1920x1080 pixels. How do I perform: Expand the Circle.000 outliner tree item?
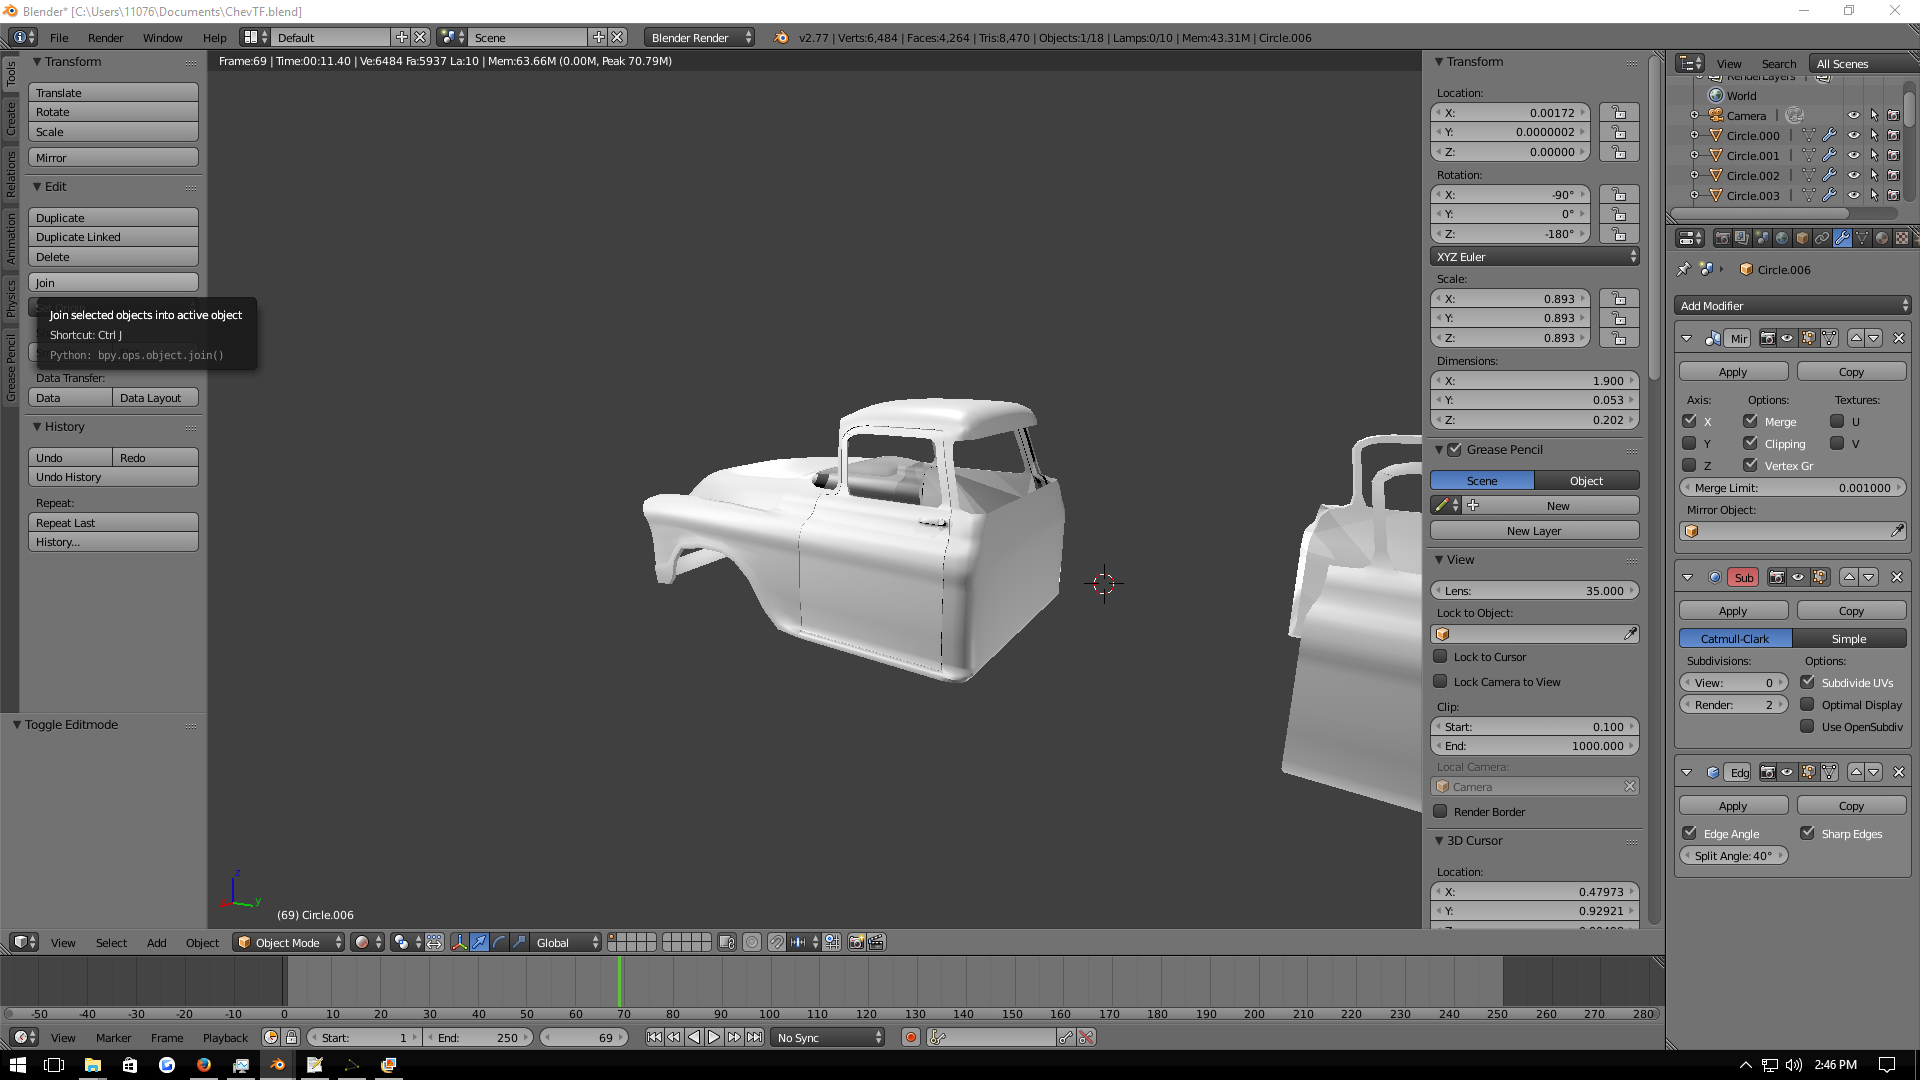coord(1695,136)
